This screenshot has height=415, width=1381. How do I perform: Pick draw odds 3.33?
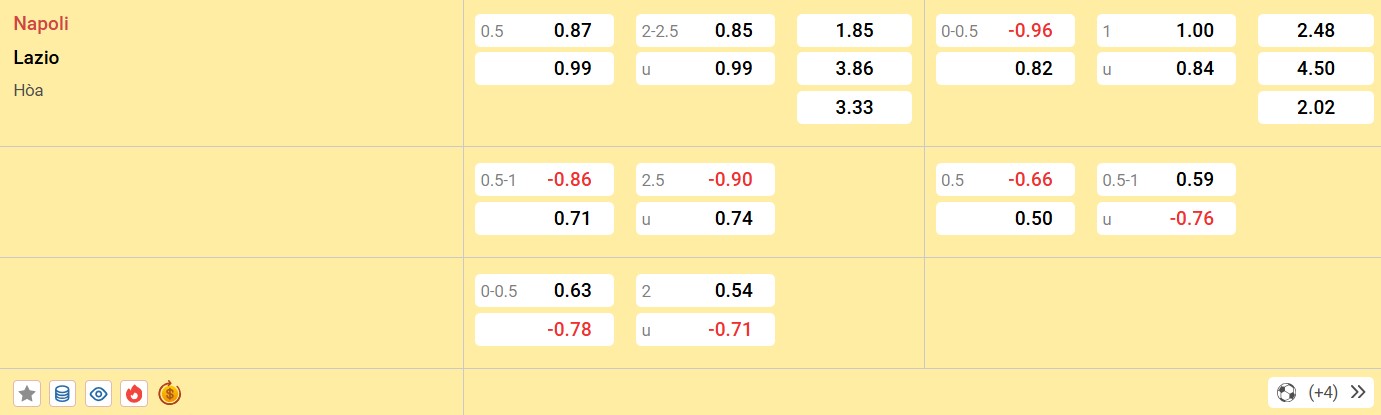tap(854, 107)
